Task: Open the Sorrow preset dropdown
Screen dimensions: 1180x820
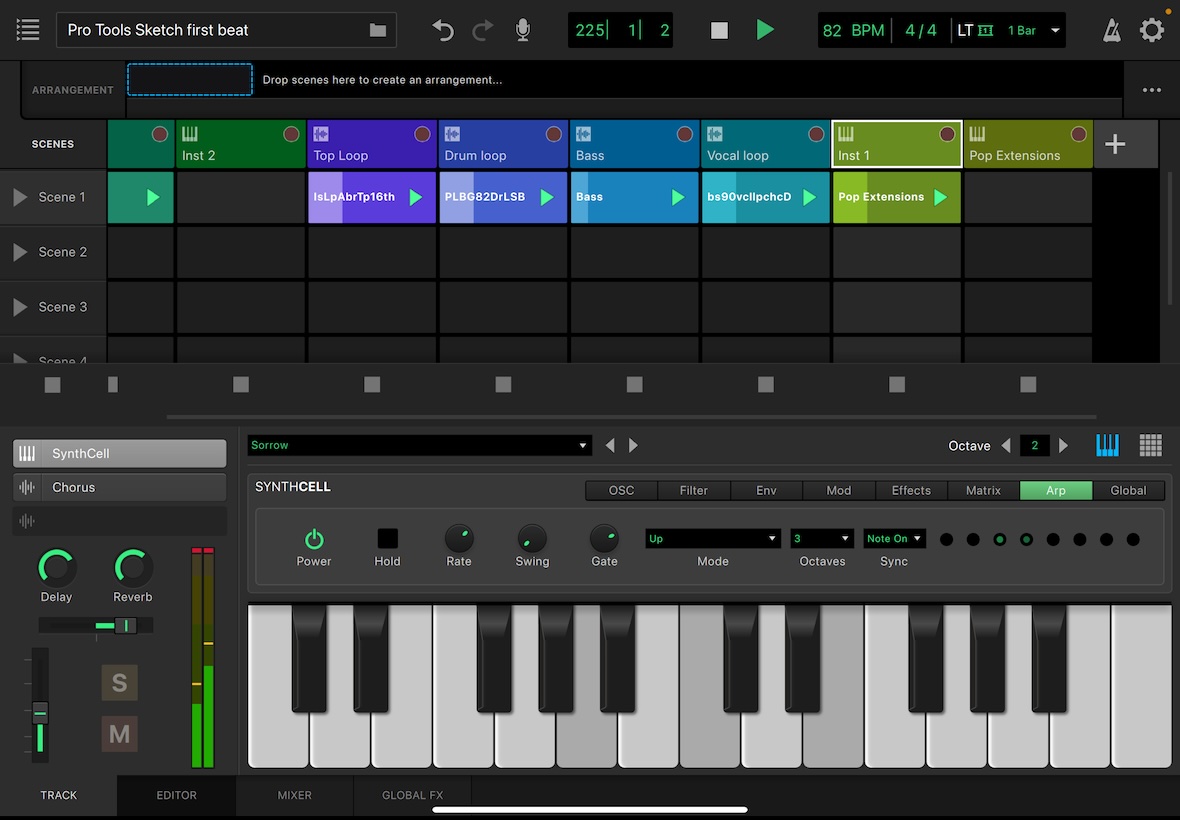Action: coord(419,445)
